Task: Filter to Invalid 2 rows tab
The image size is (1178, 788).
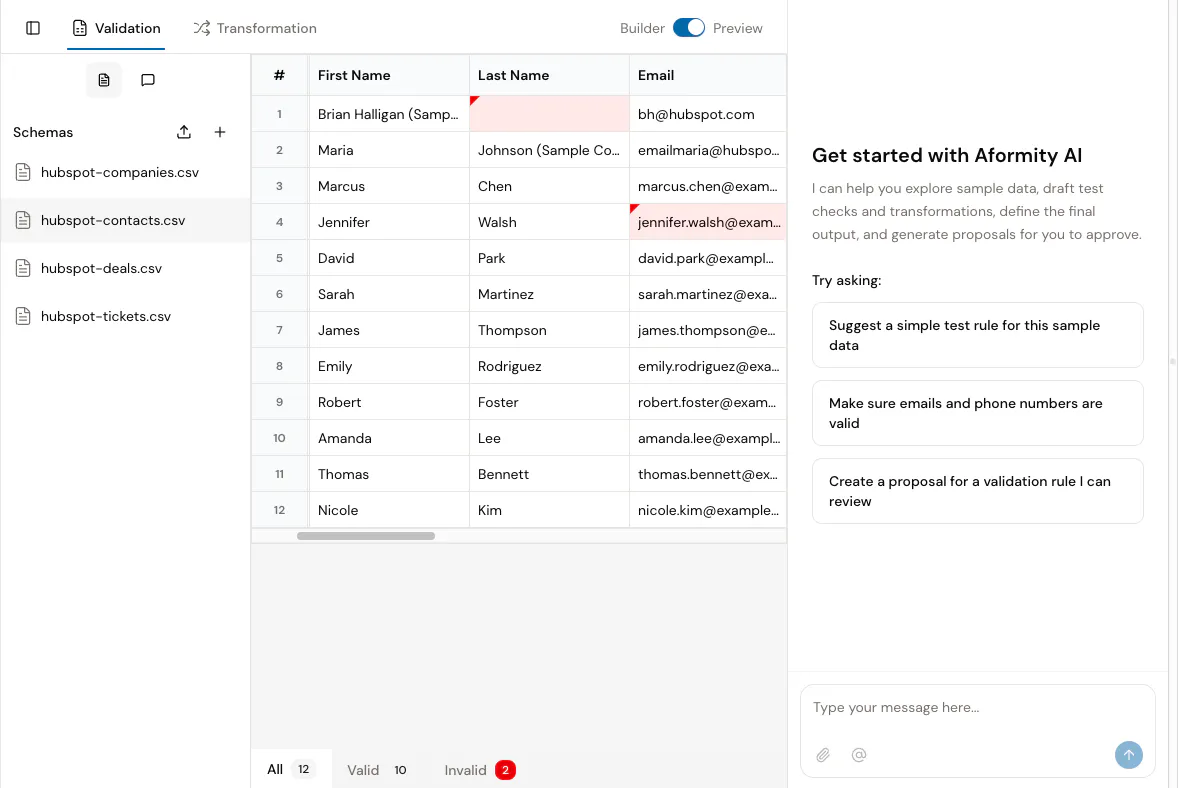Action: tap(479, 770)
